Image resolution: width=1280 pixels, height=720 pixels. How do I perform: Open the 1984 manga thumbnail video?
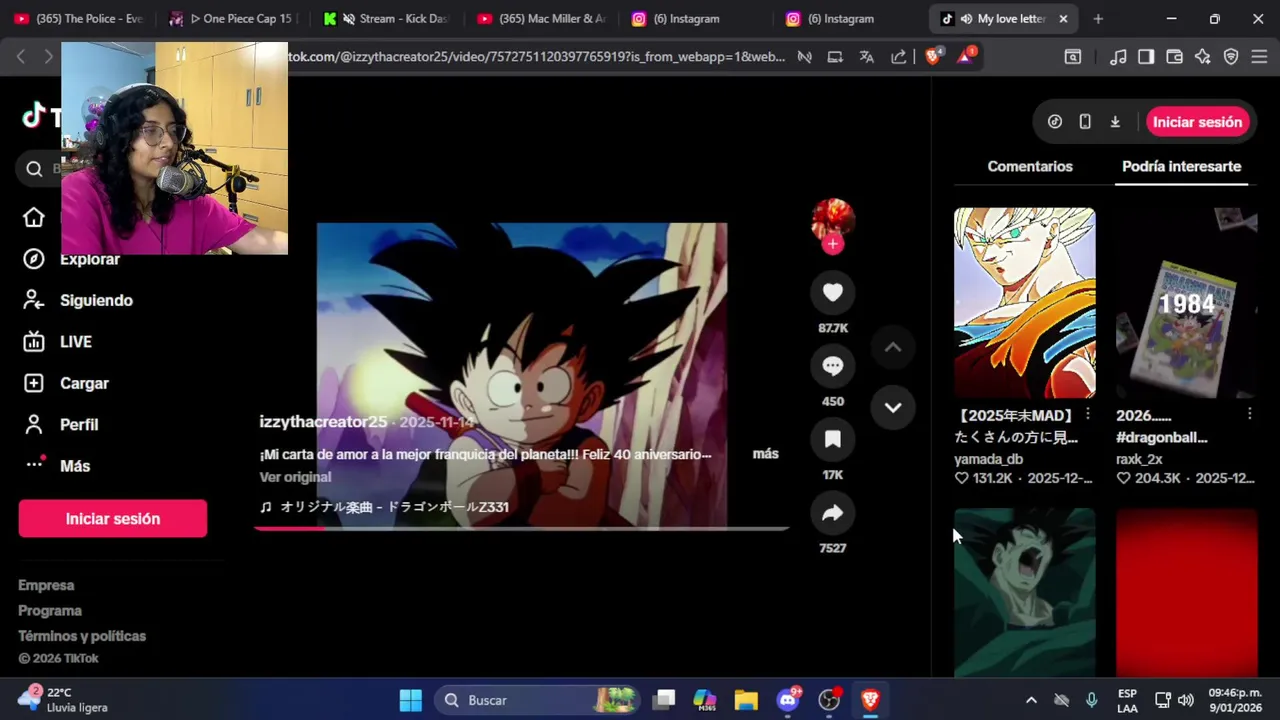1186,303
